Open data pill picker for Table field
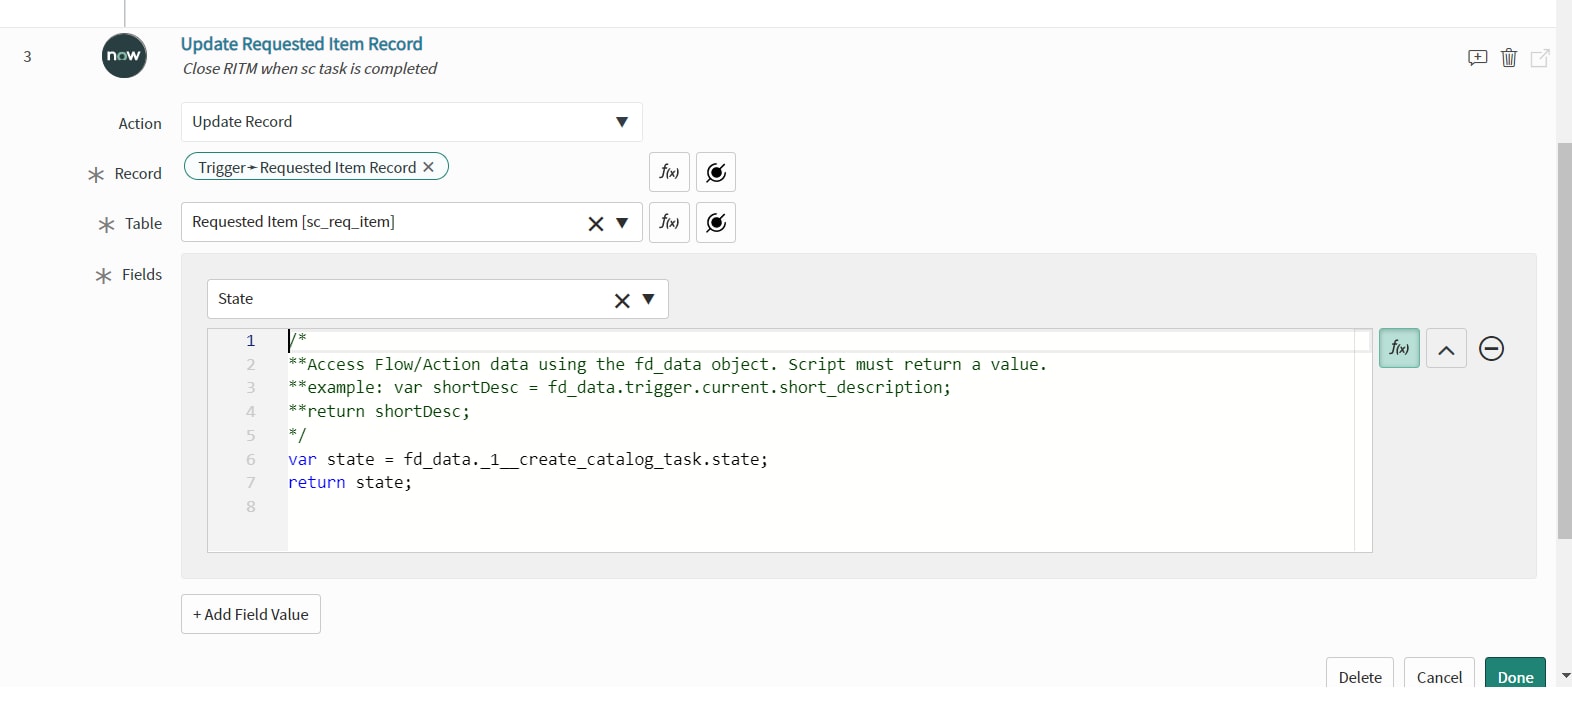This screenshot has height=703, width=1572. (716, 222)
